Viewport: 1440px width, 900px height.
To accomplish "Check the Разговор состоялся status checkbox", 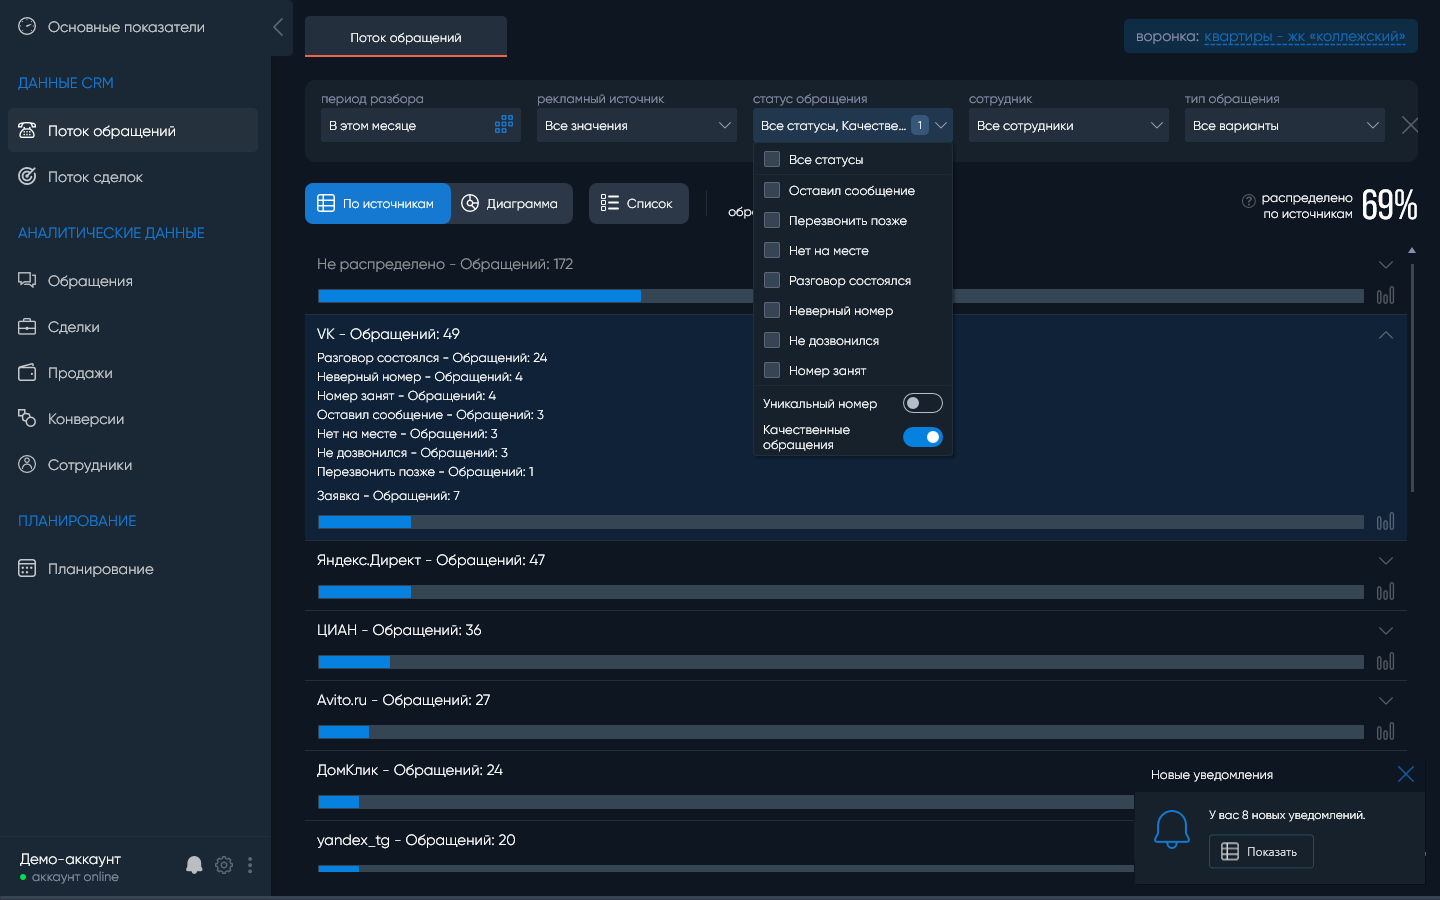I will click(x=772, y=280).
